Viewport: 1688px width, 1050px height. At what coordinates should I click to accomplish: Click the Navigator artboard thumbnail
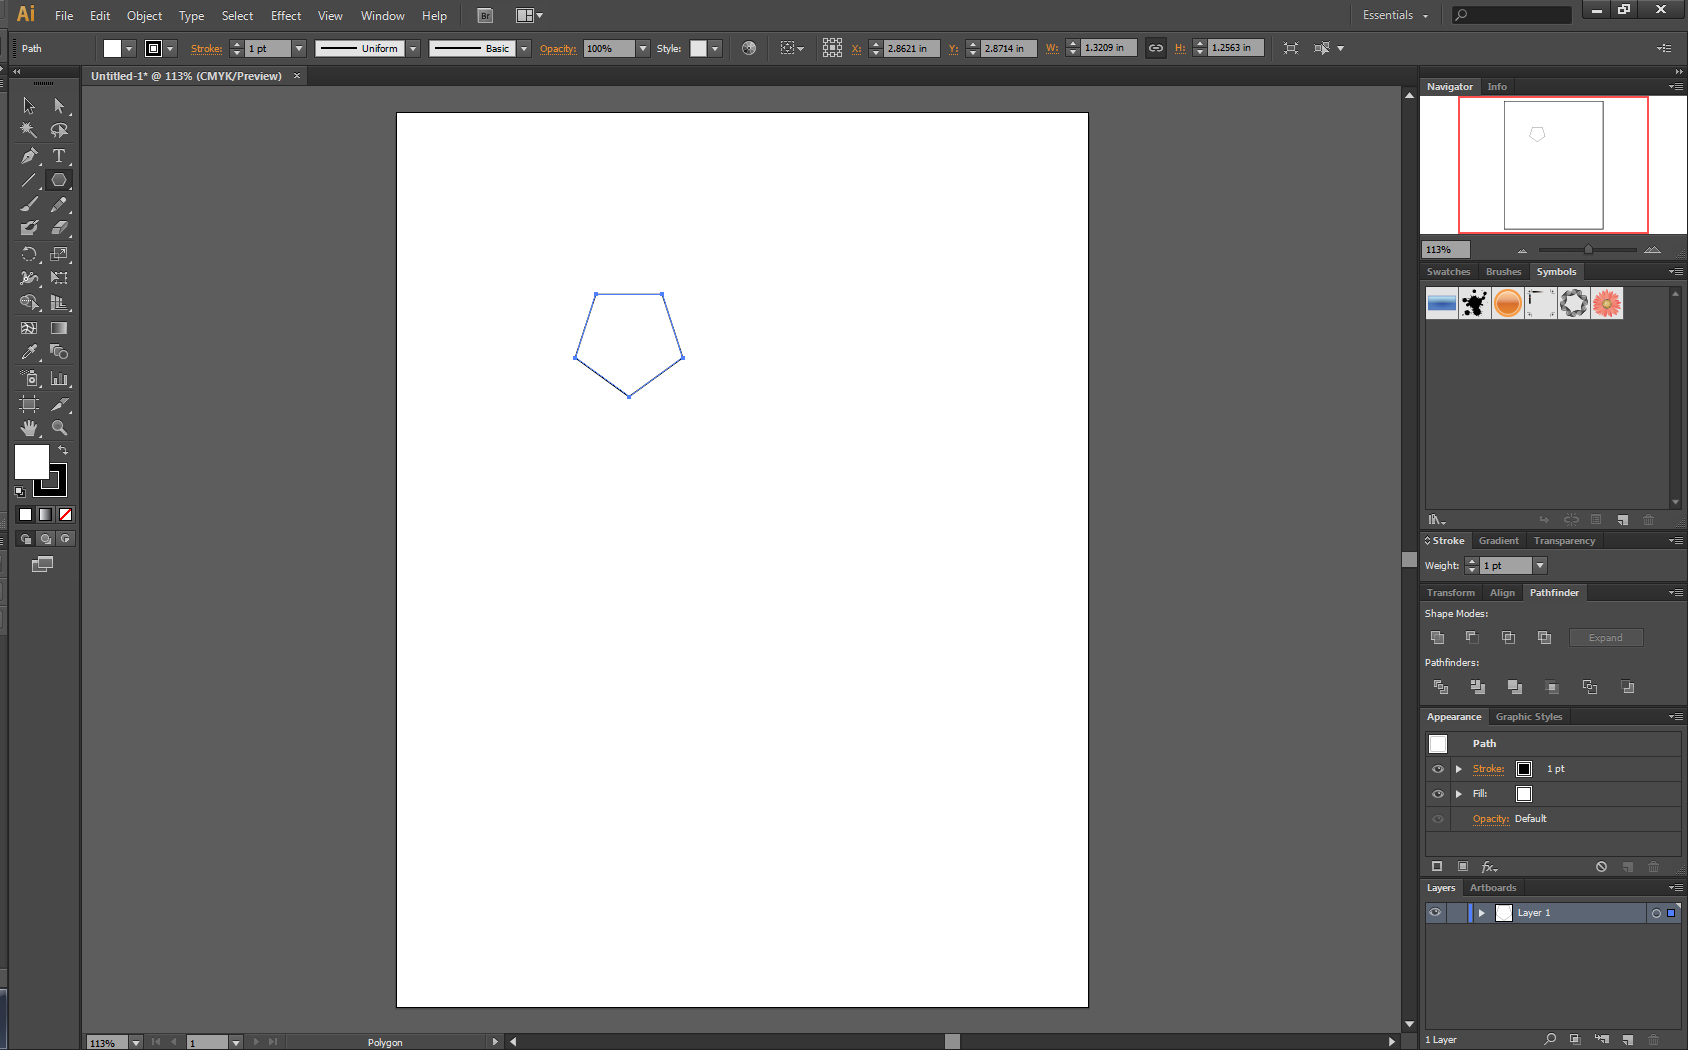pyautogui.click(x=1553, y=165)
